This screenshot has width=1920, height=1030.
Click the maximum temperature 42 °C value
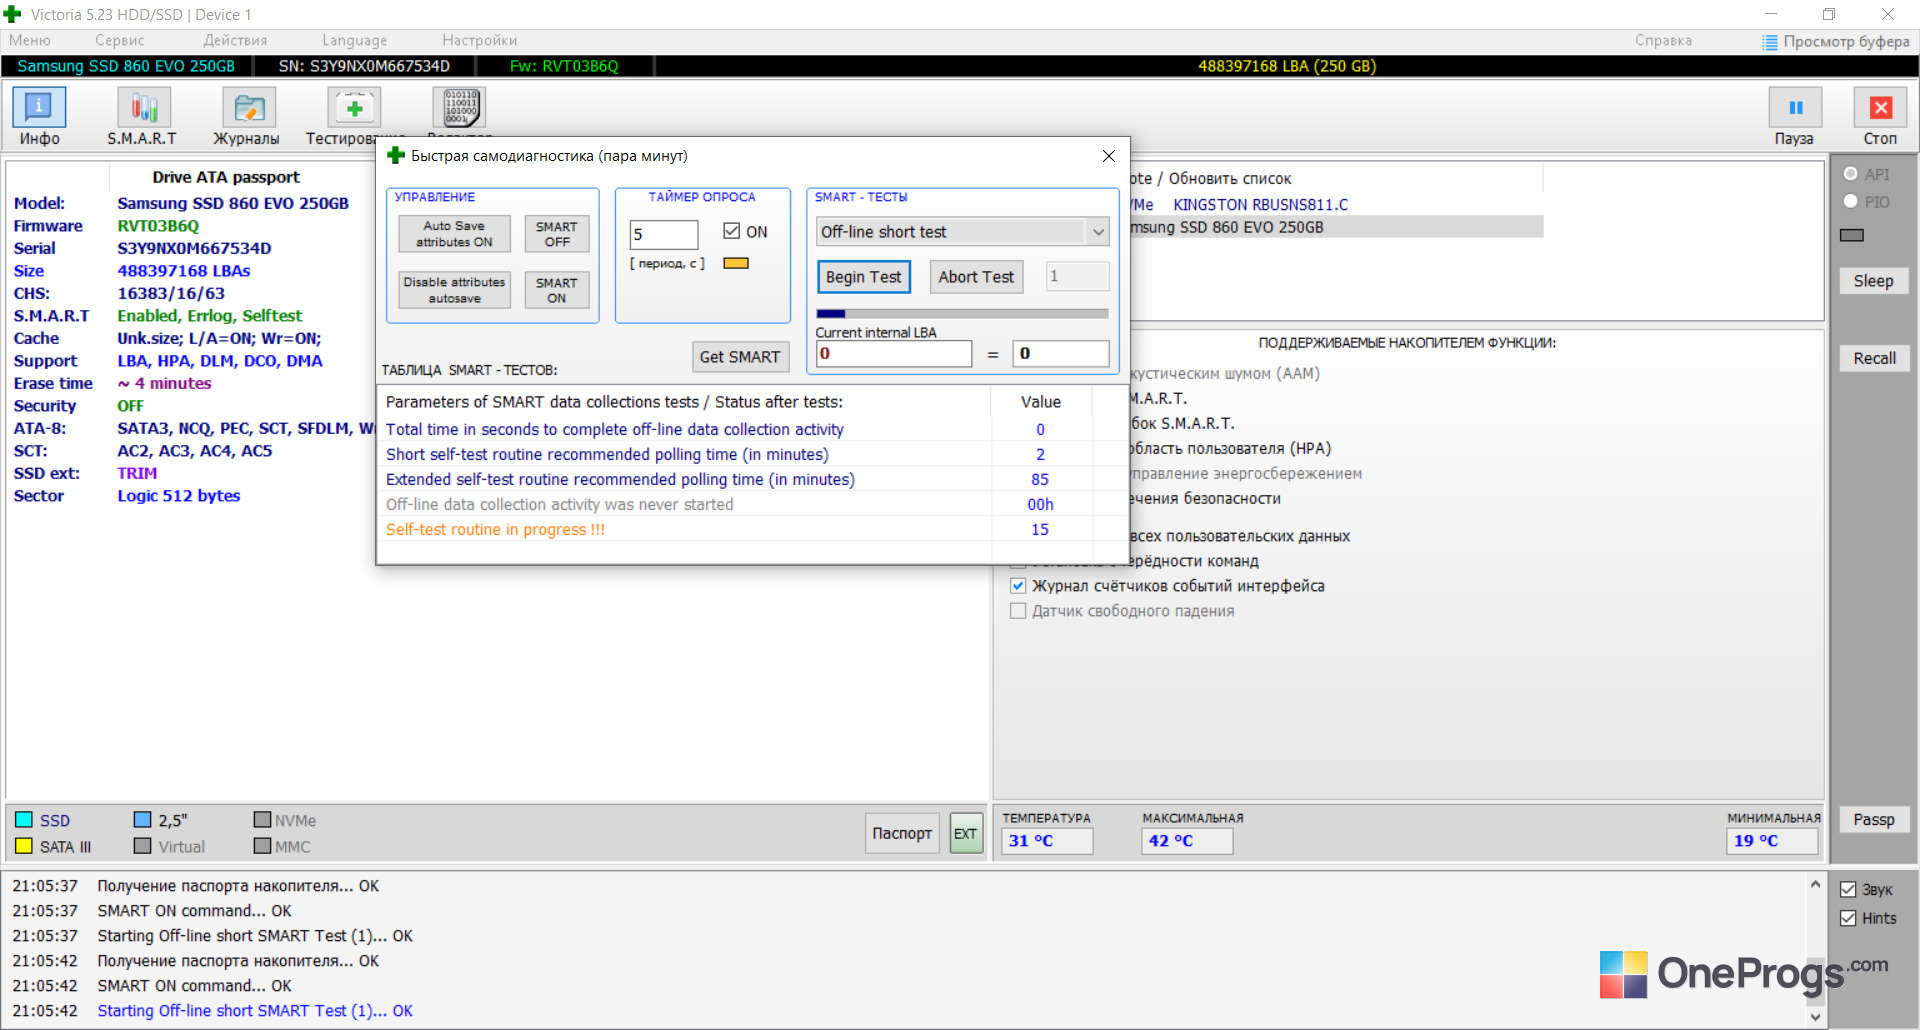point(1186,841)
